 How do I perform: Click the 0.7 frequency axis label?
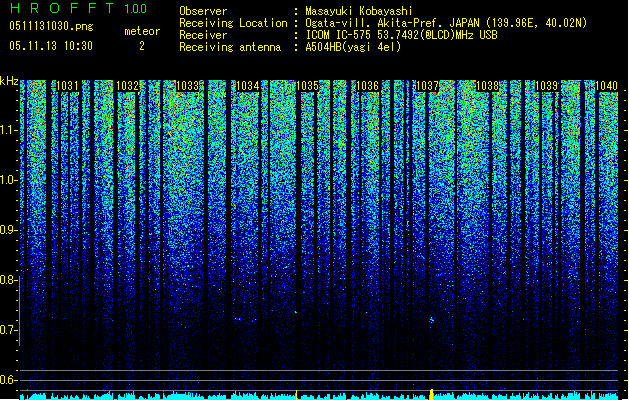(8, 330)
